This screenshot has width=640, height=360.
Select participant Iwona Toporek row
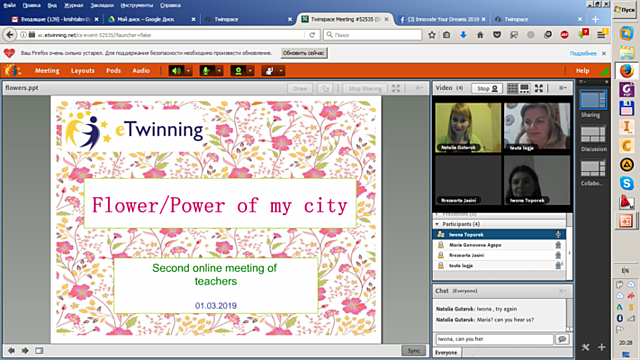(500, 235)
